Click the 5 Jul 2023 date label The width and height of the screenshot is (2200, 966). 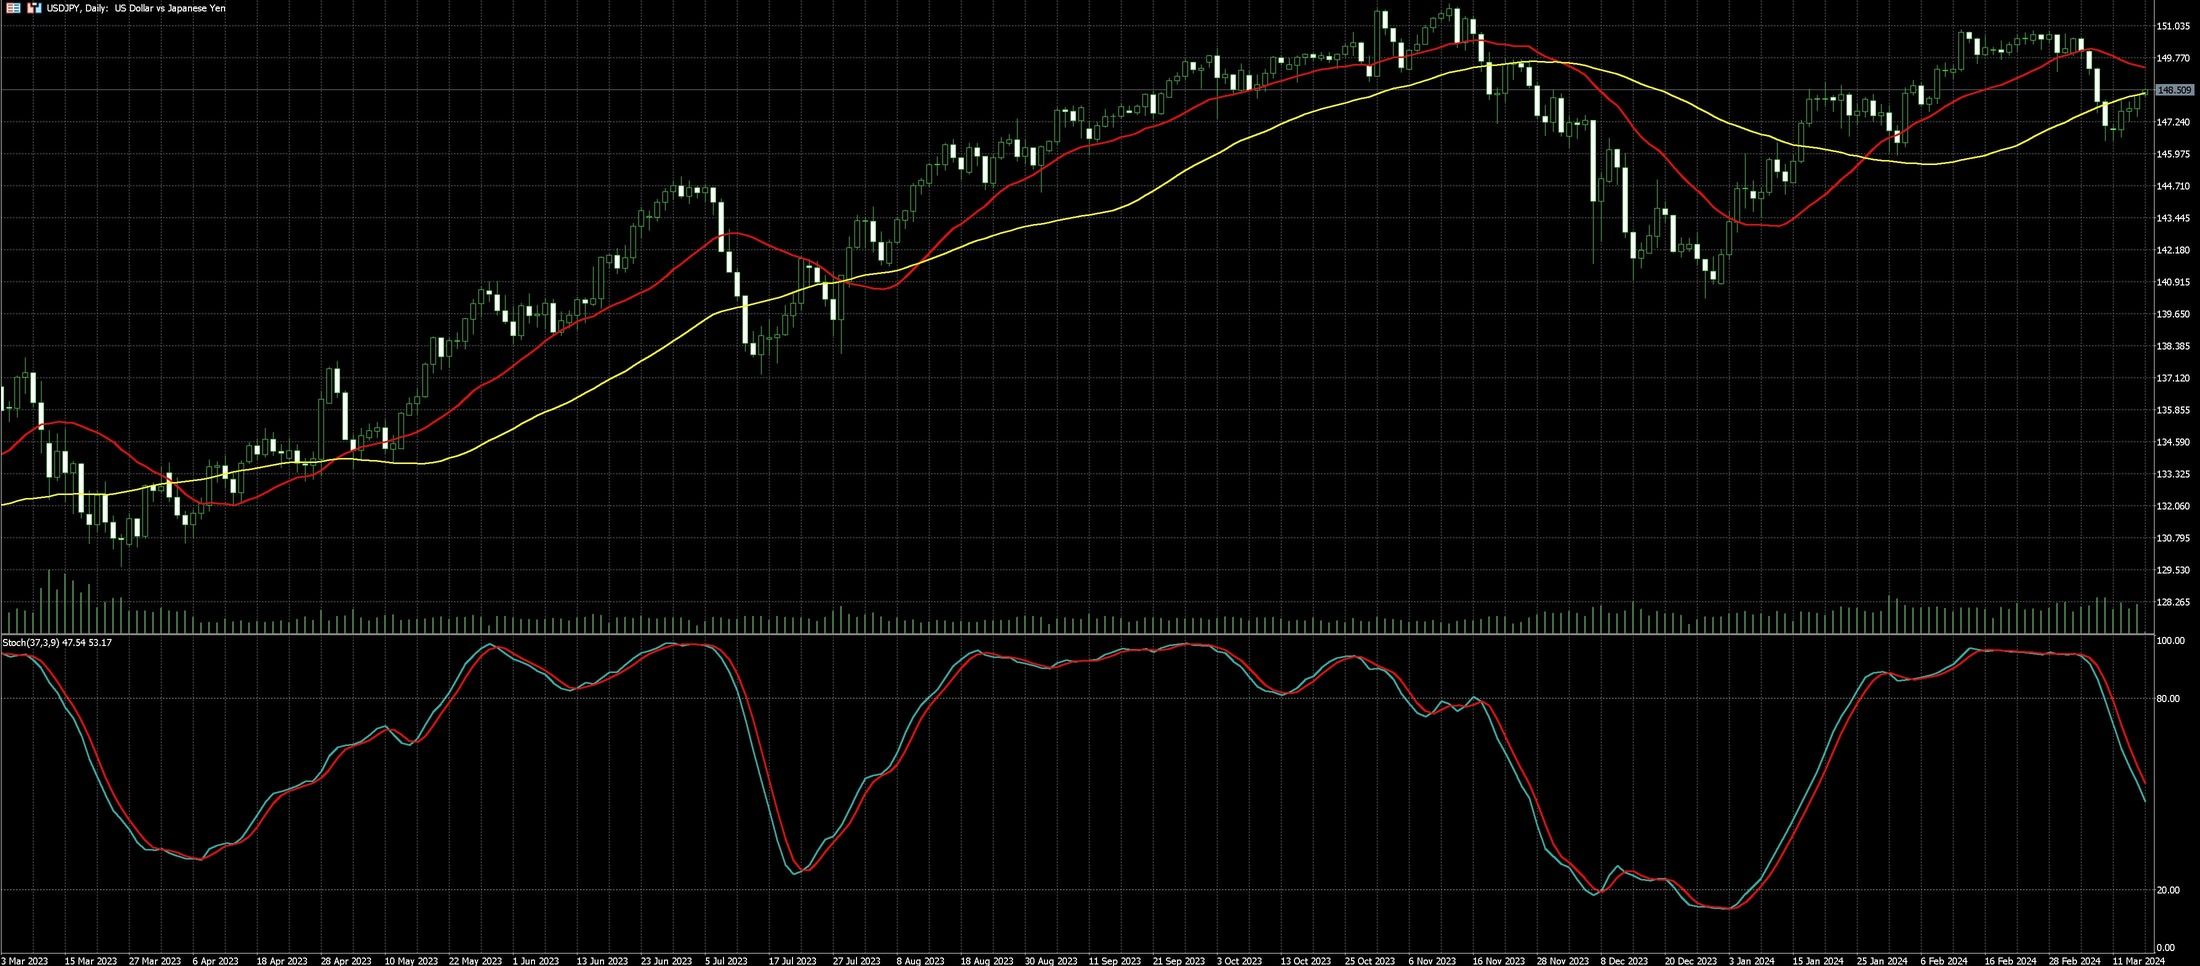pyautogui.click(x=726, y=961)
